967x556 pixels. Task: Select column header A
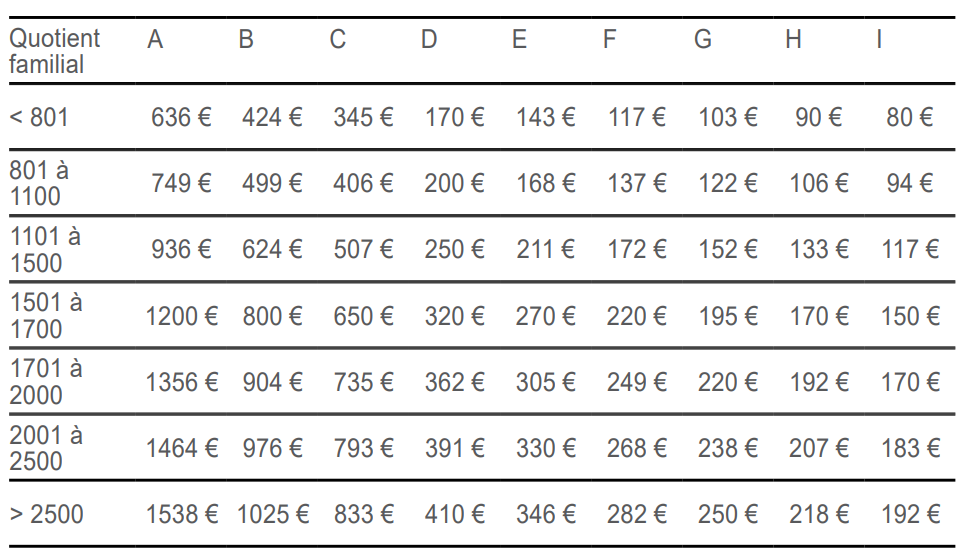155,39
